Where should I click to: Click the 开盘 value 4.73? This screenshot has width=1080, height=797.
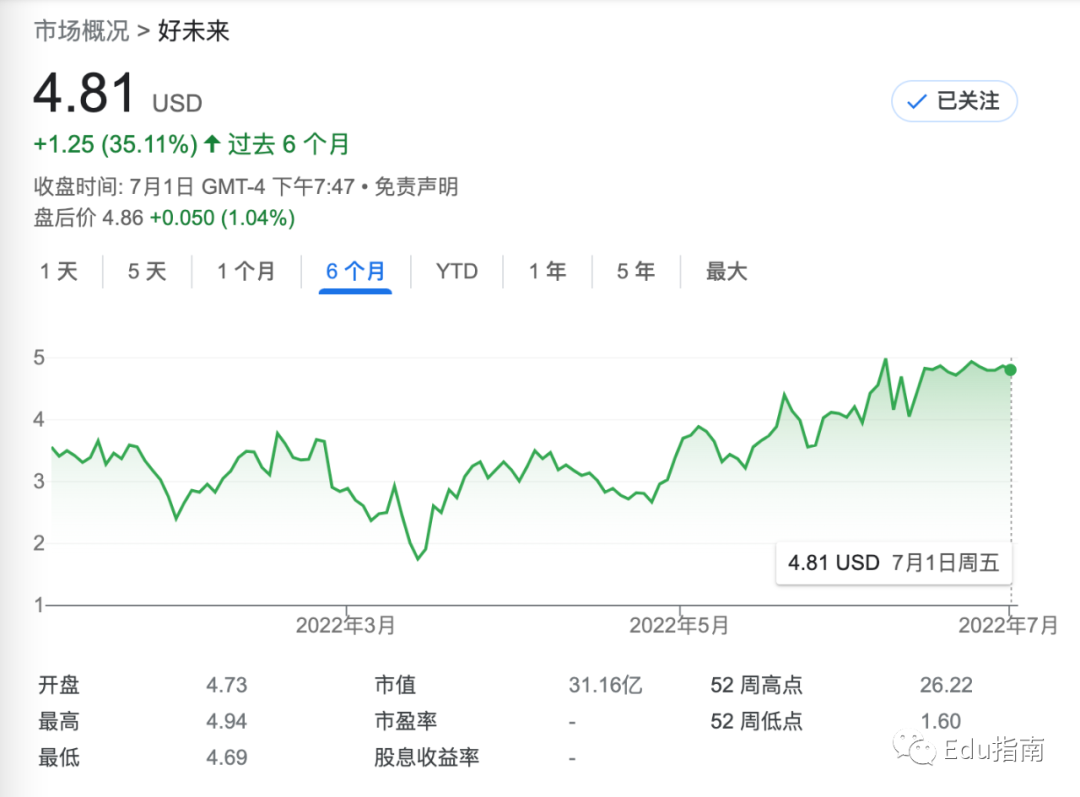(x=227, y=685)
